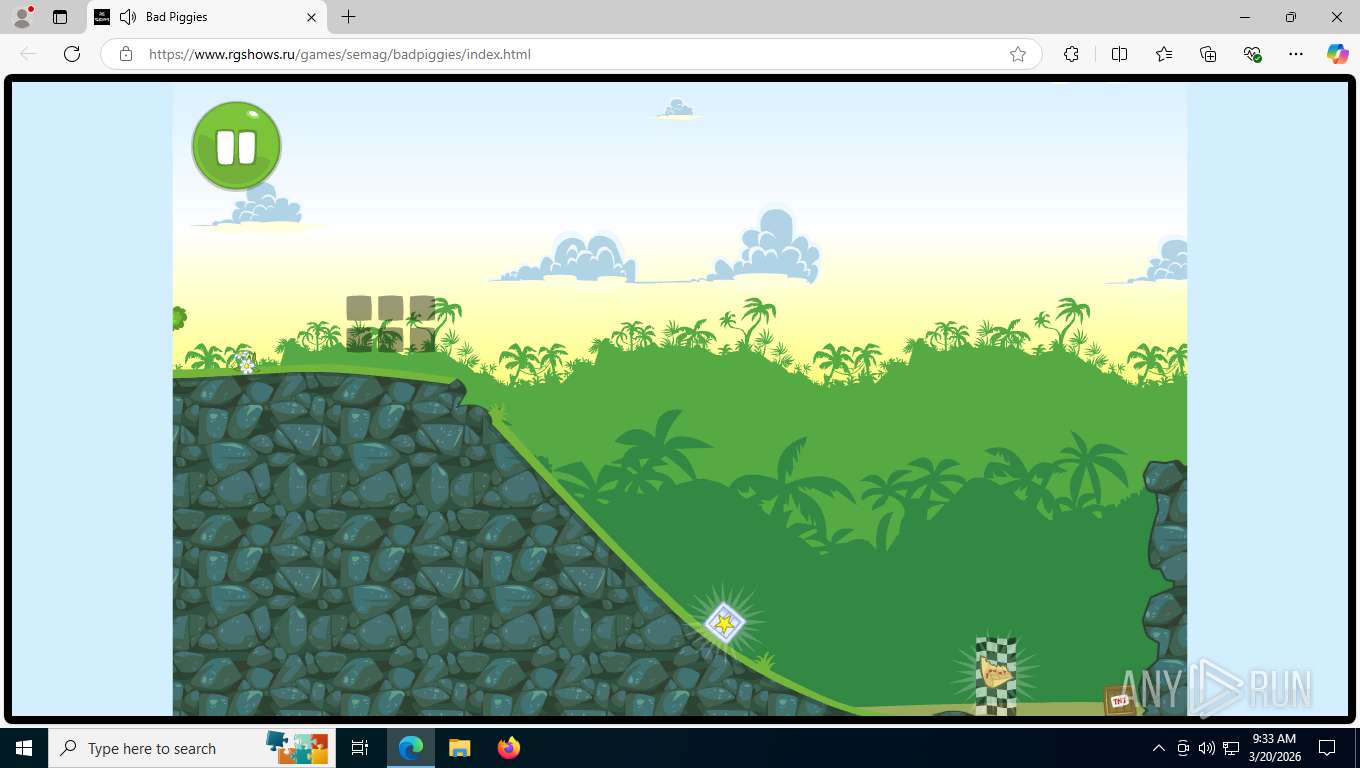Image resolution: width=1360 pixels, height=768 pixels.
Task: Click the white daisy flower on hilltop
Action: pos(246,363)
